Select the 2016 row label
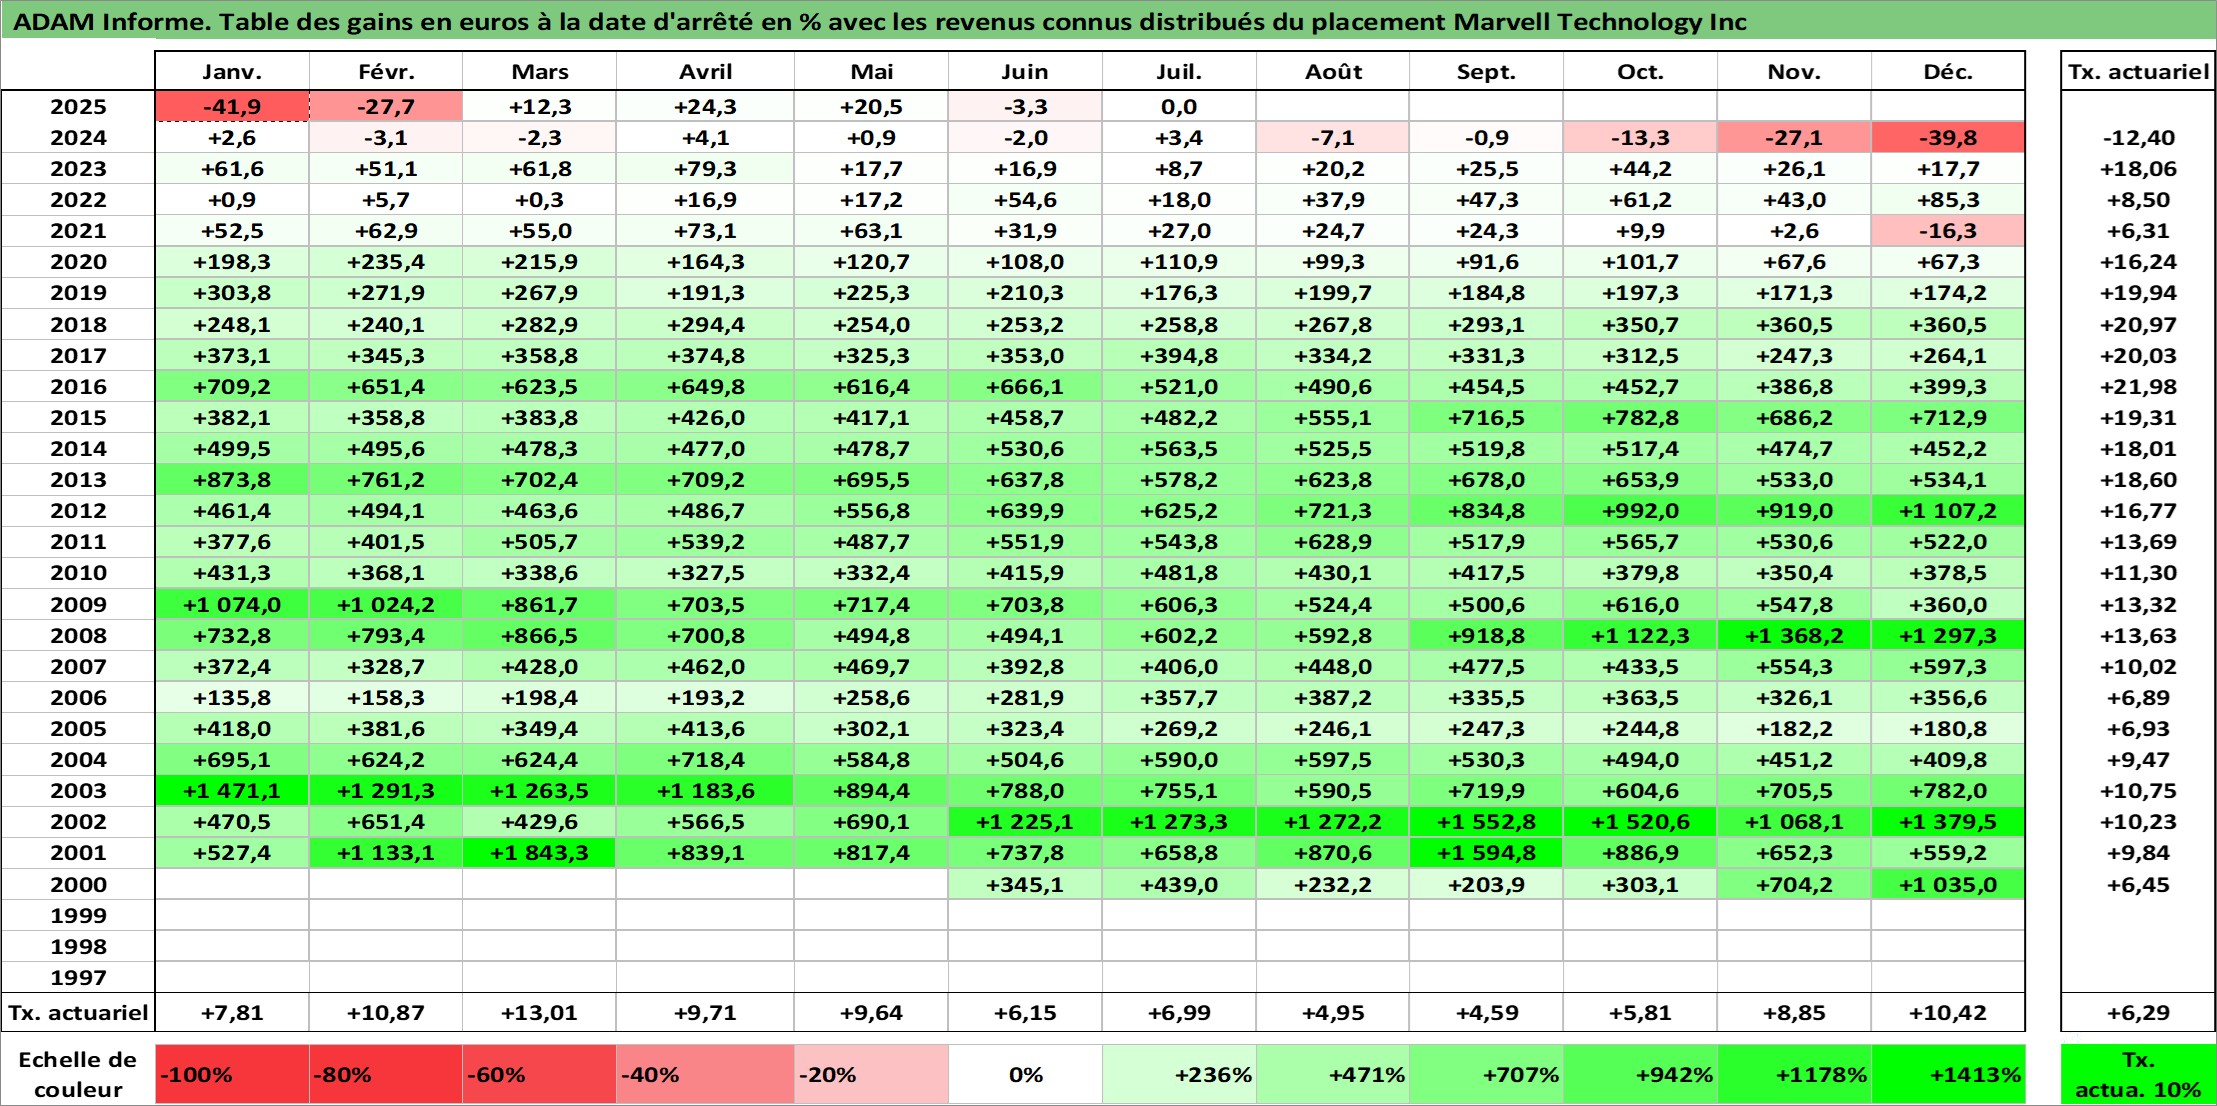The height and width of the screenshot is (1106, 2217). click(78, 387)
